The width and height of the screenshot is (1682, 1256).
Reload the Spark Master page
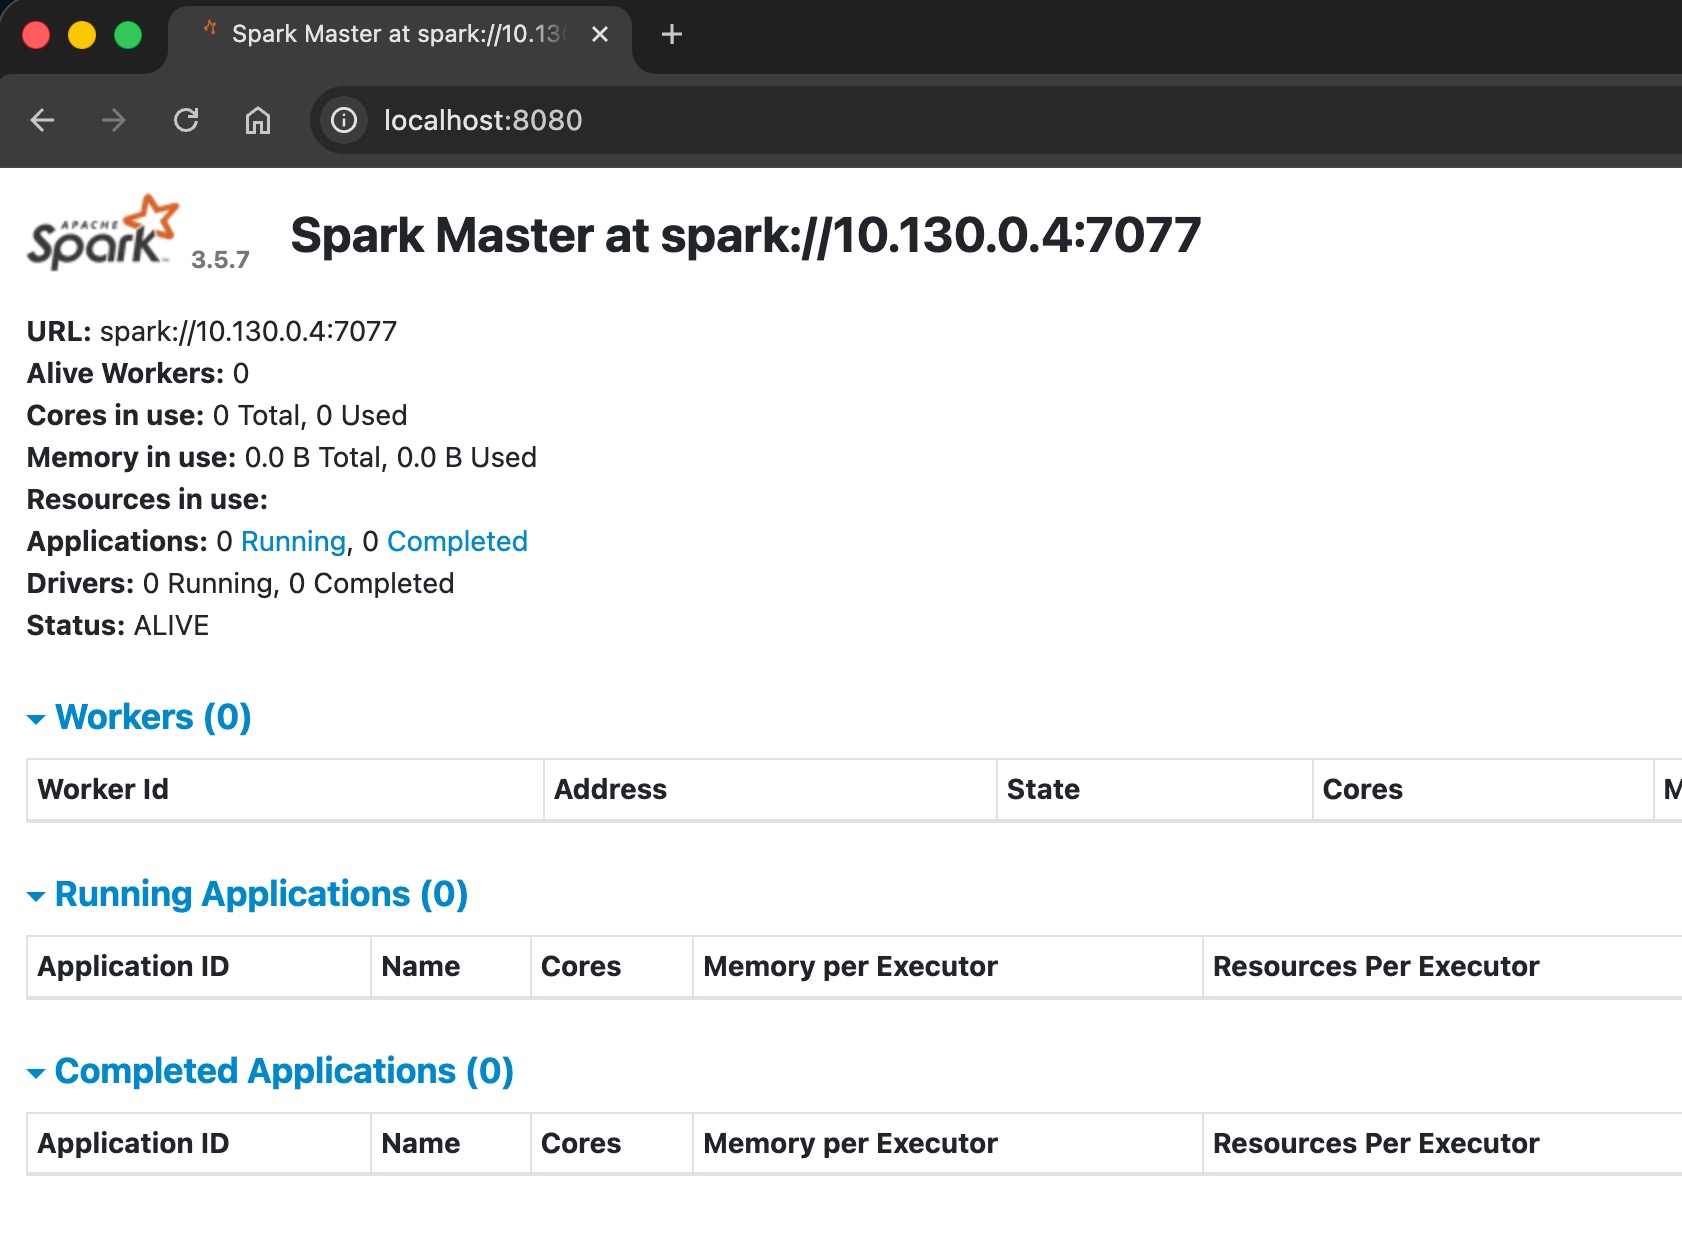coord(186,121)
